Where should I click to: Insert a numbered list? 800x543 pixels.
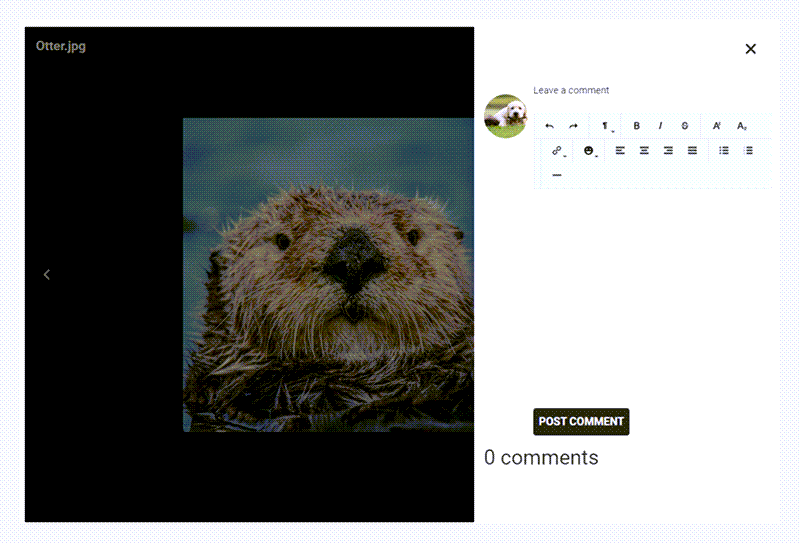tap(748, 151)
